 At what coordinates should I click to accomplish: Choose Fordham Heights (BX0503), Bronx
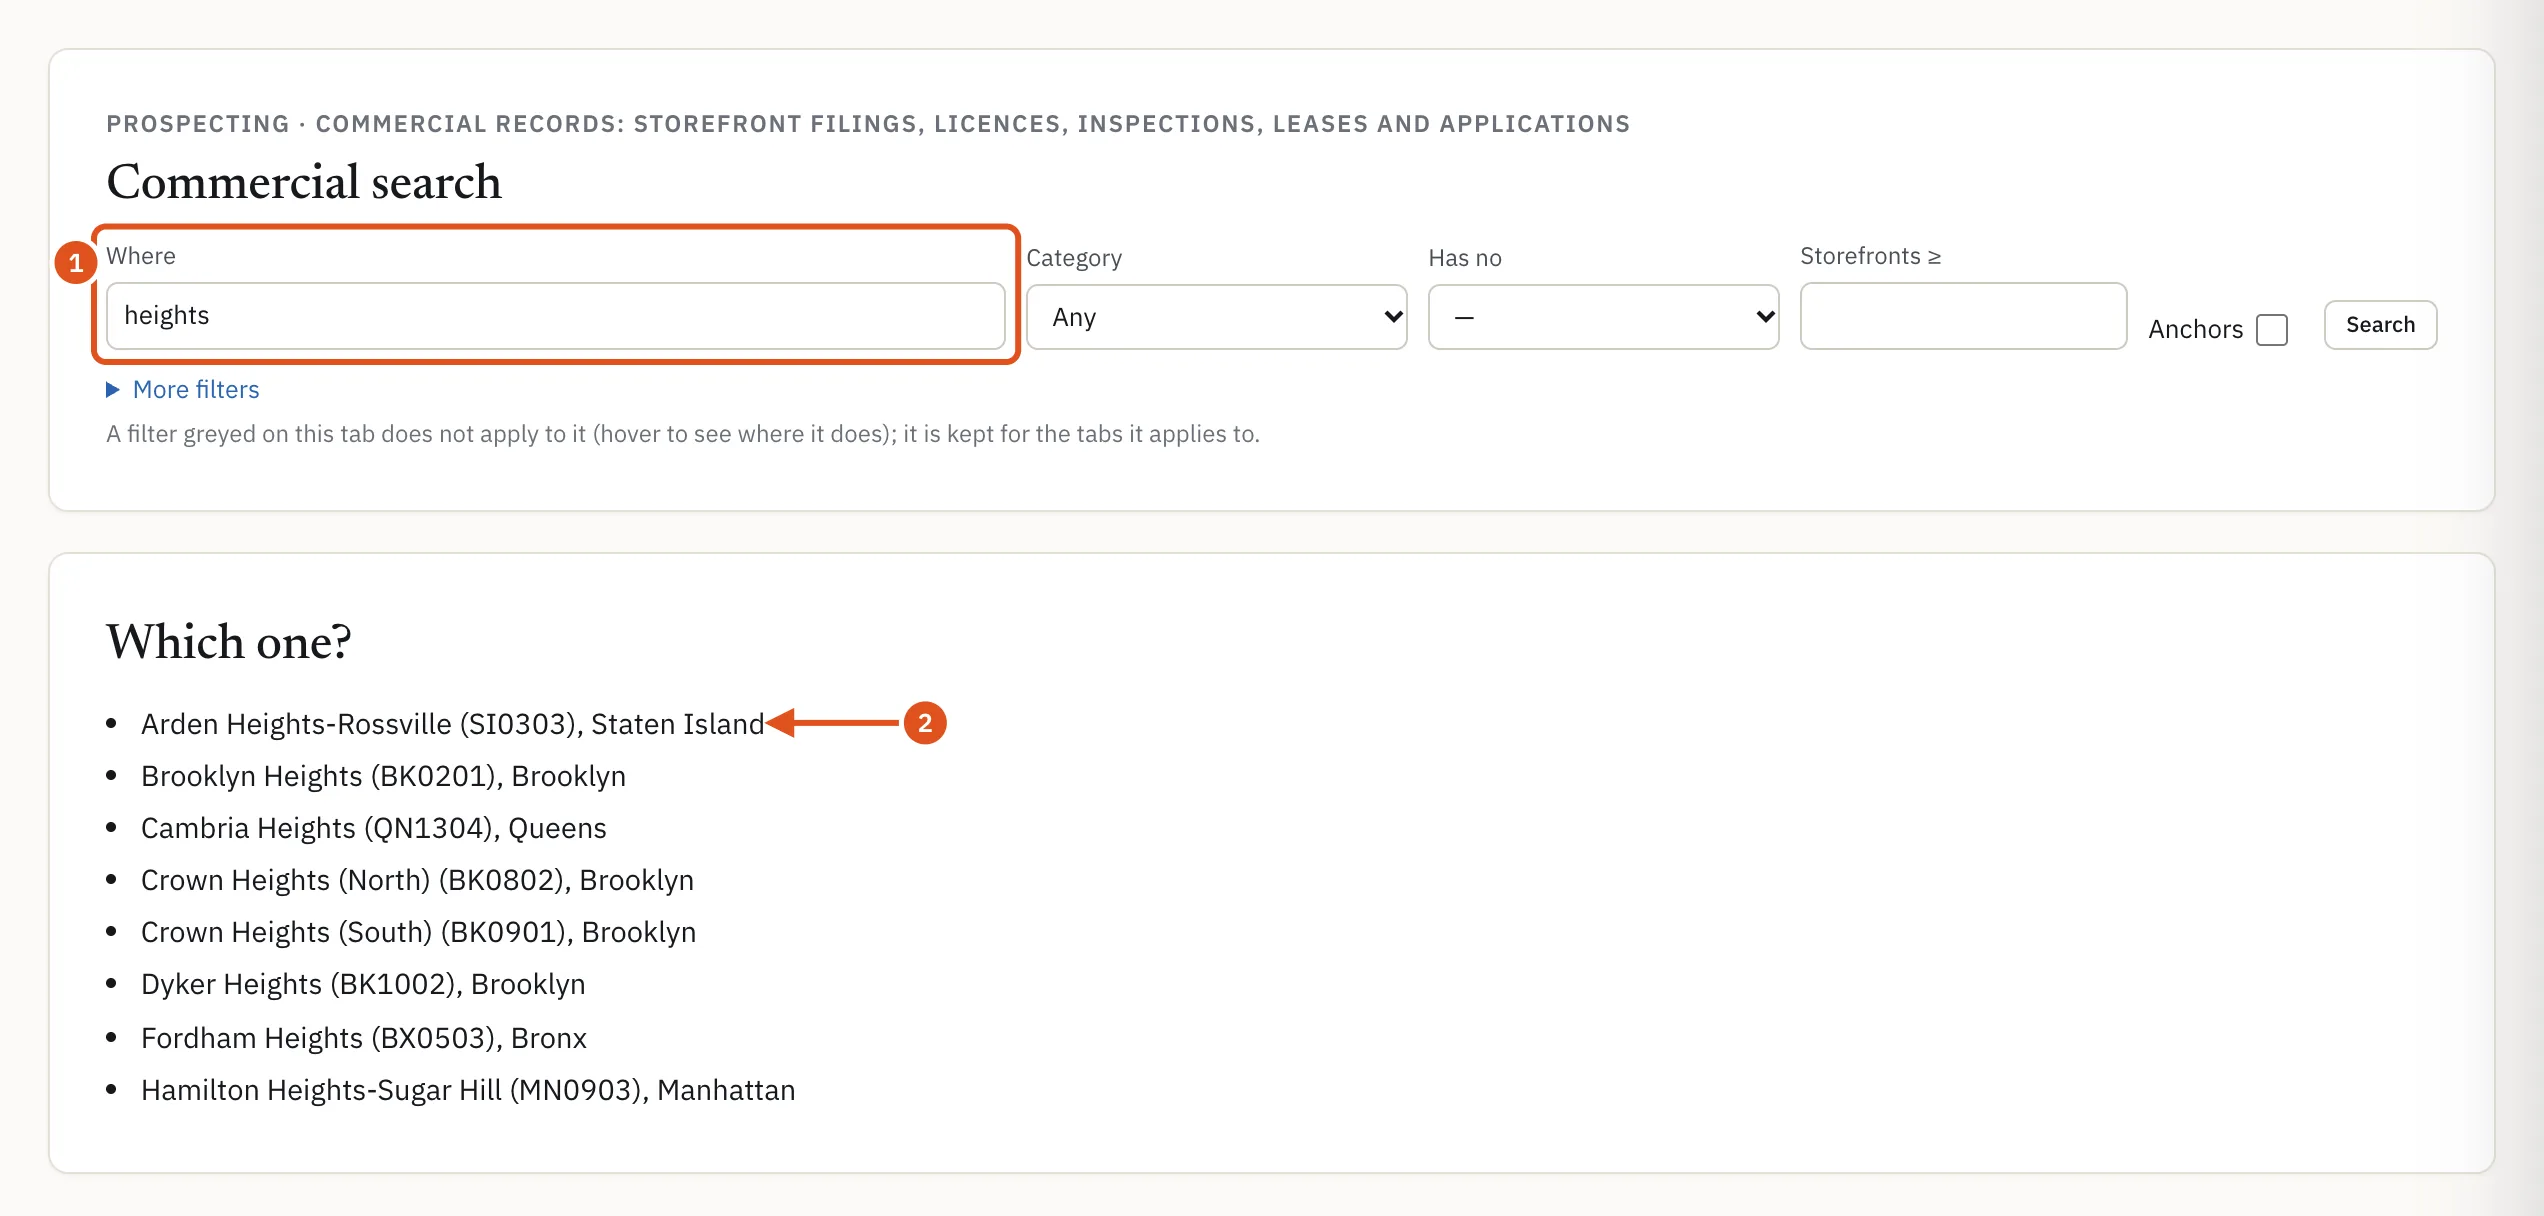[x=364, y=1038]
